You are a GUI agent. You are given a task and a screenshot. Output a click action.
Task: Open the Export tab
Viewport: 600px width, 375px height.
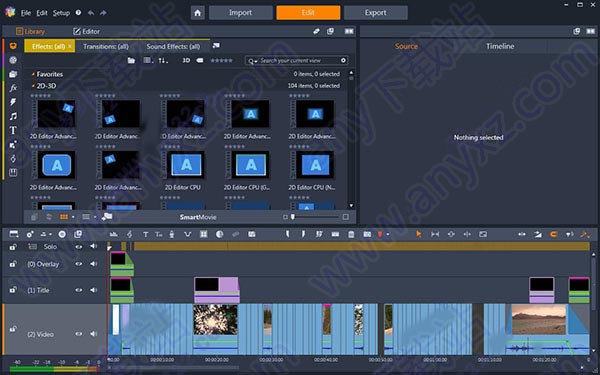(x=375, y=13)
